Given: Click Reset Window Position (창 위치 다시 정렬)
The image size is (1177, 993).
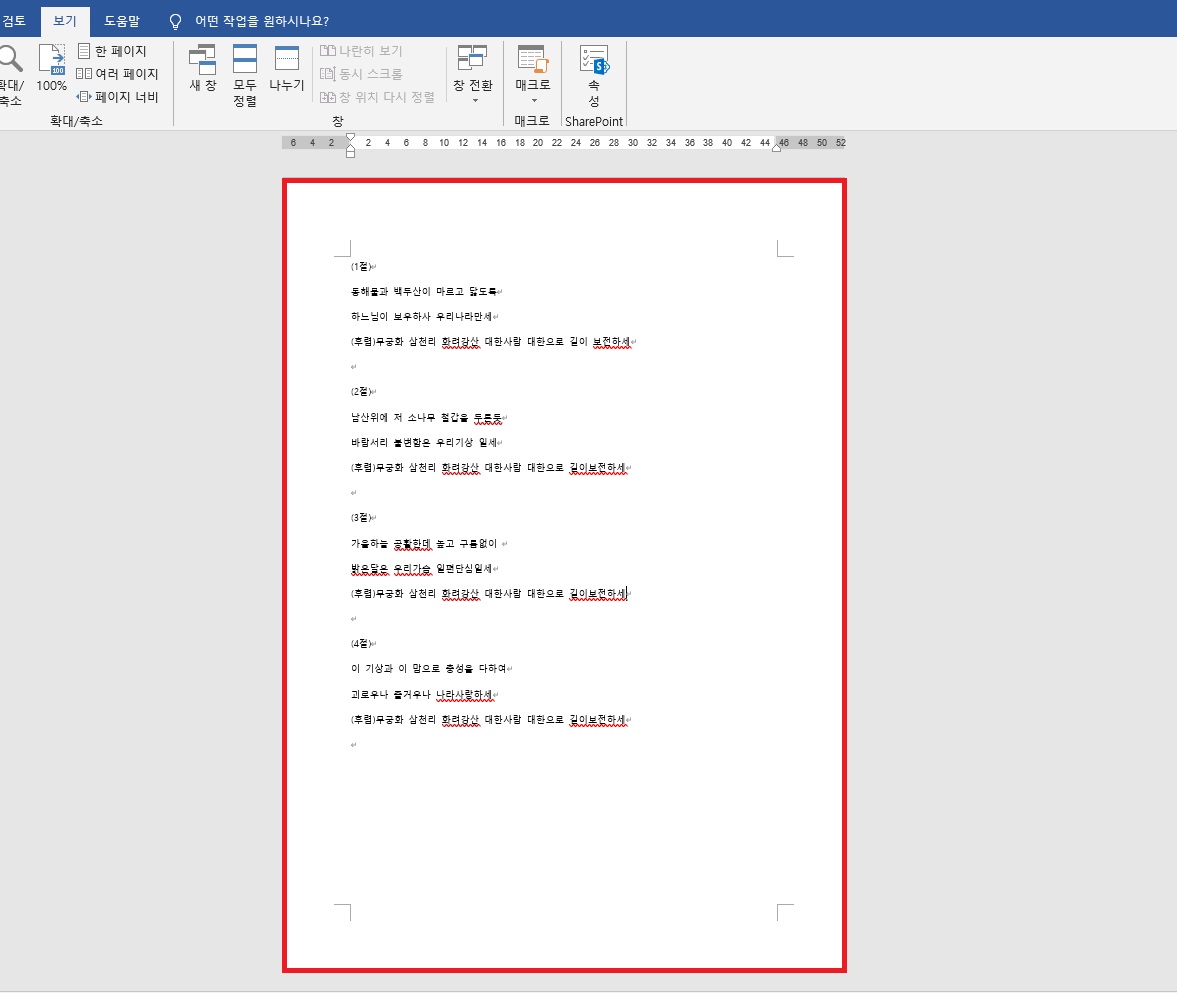Looking at the screenshot, I should pos(377,97).
